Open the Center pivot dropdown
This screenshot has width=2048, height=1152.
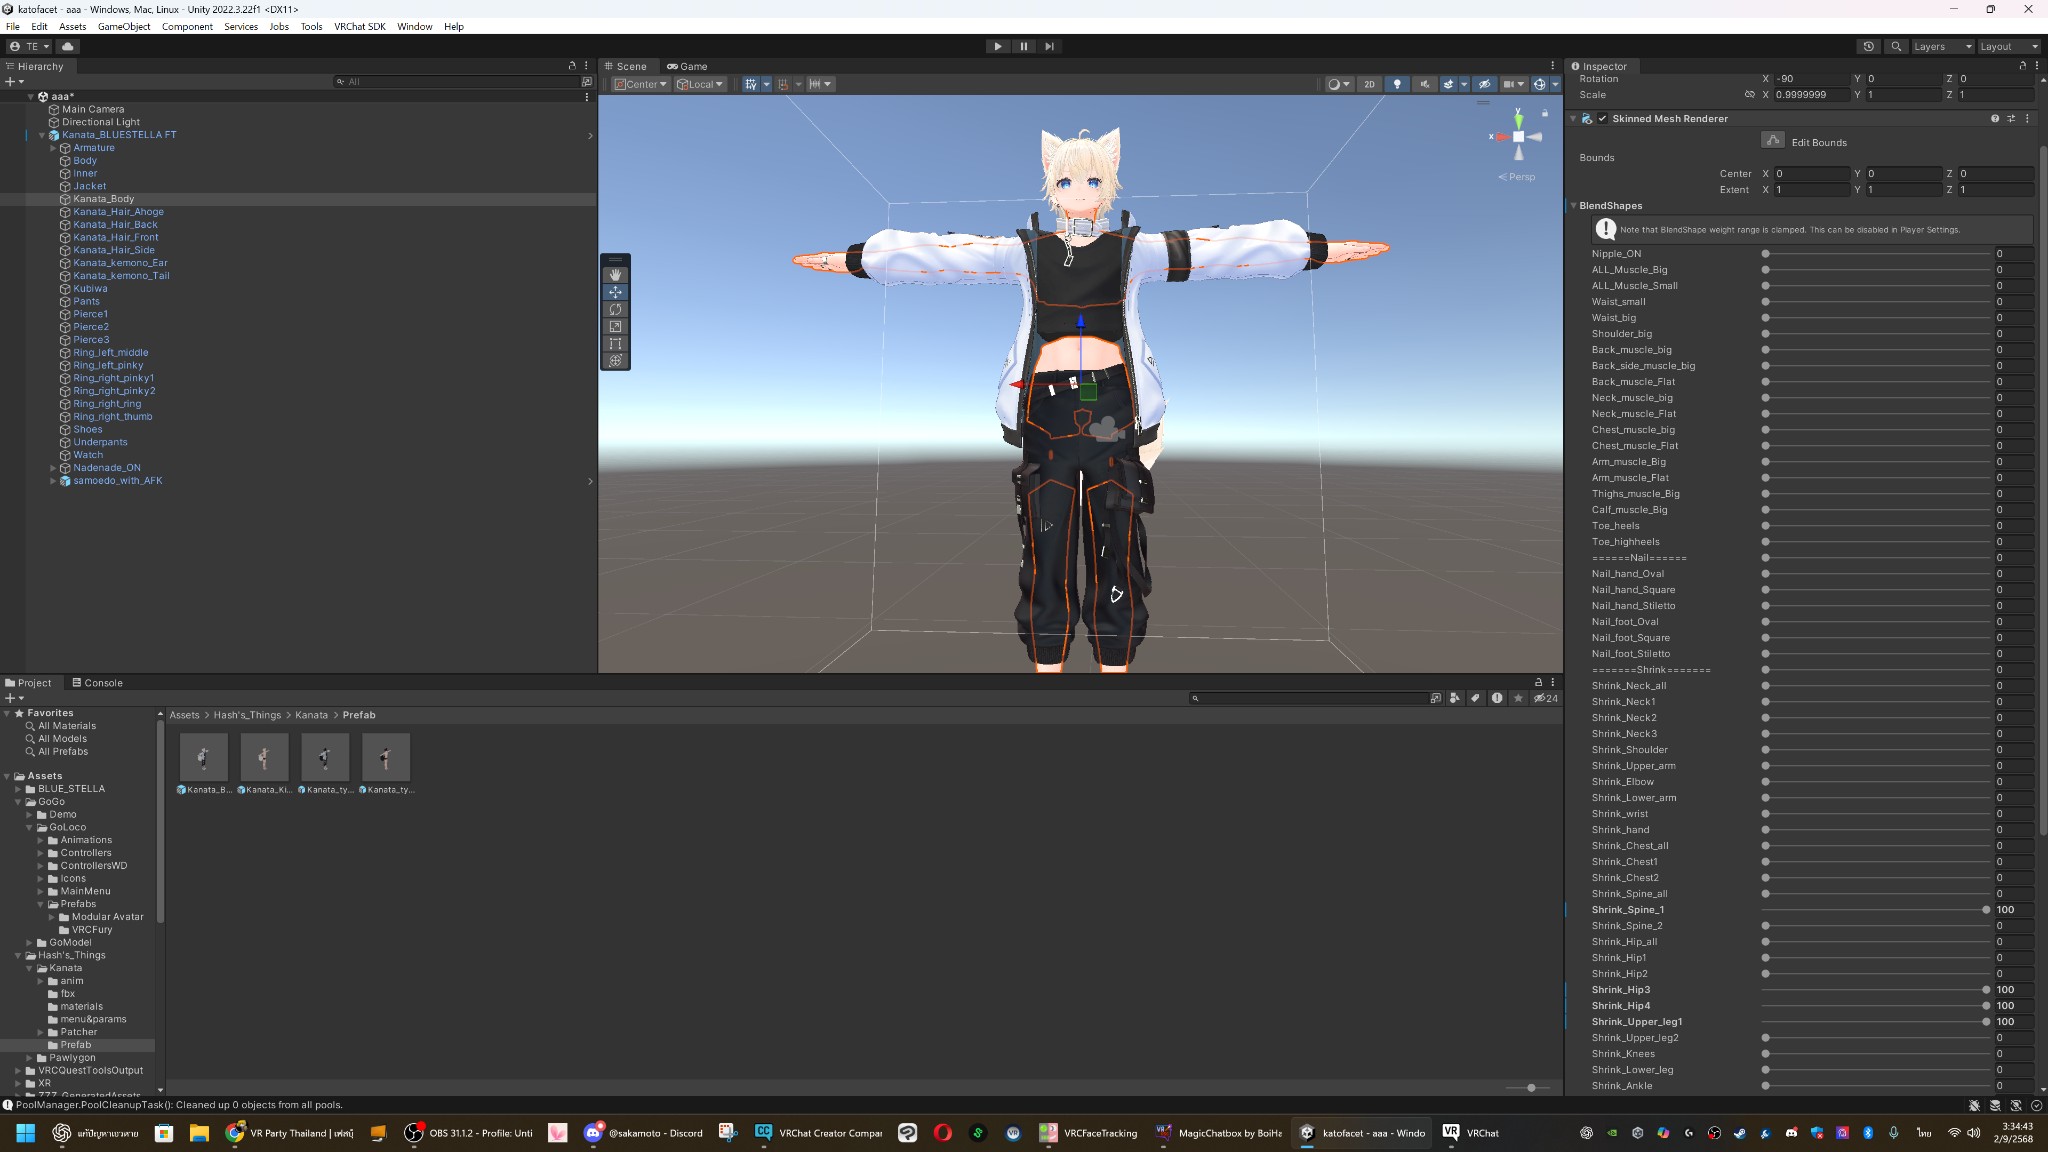pos(640,84)
